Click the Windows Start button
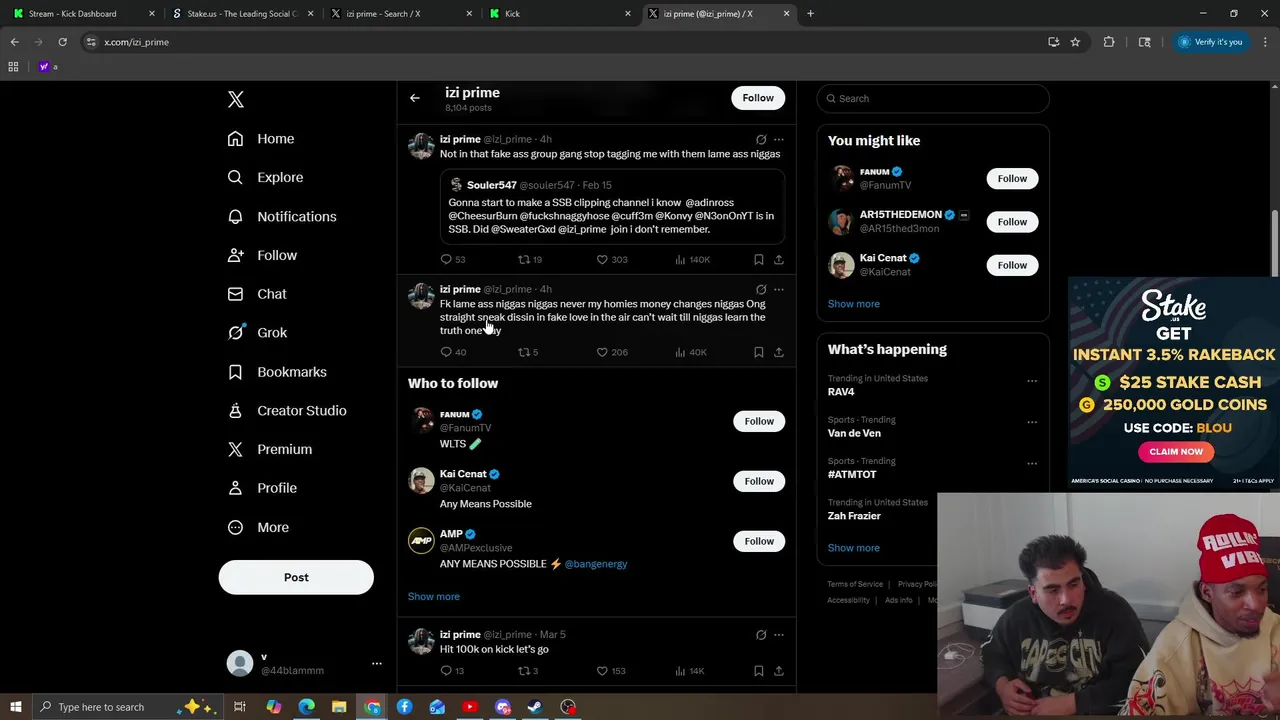The image size is (1280, 720). 16,707
